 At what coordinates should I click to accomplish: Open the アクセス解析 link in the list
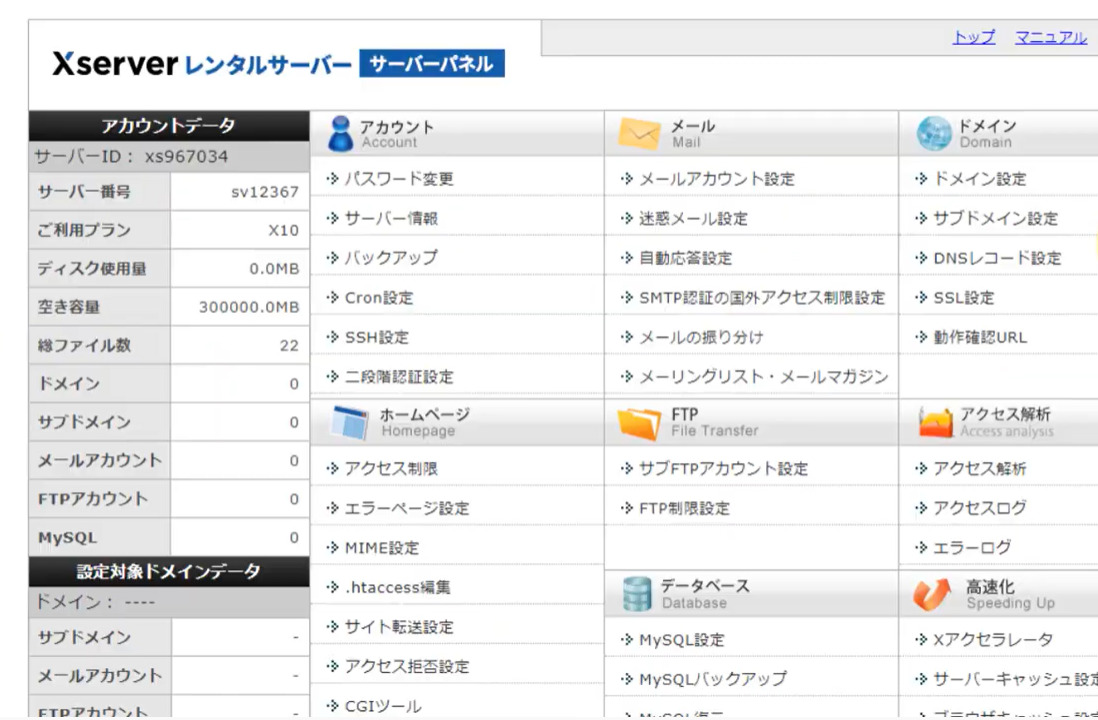pyautogui.click(x=980, y=469)
